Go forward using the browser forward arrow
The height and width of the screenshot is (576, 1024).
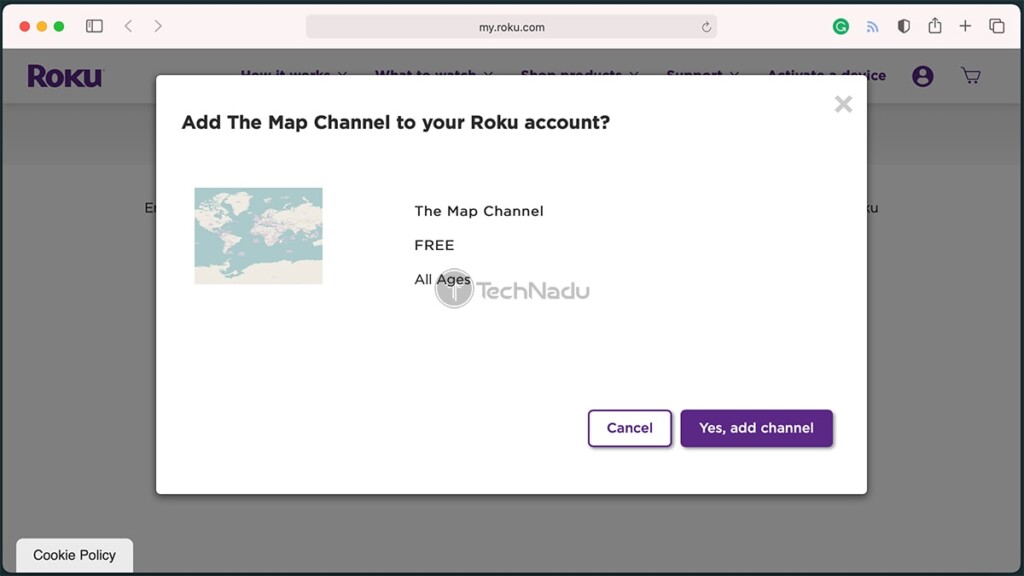[158, 26]
